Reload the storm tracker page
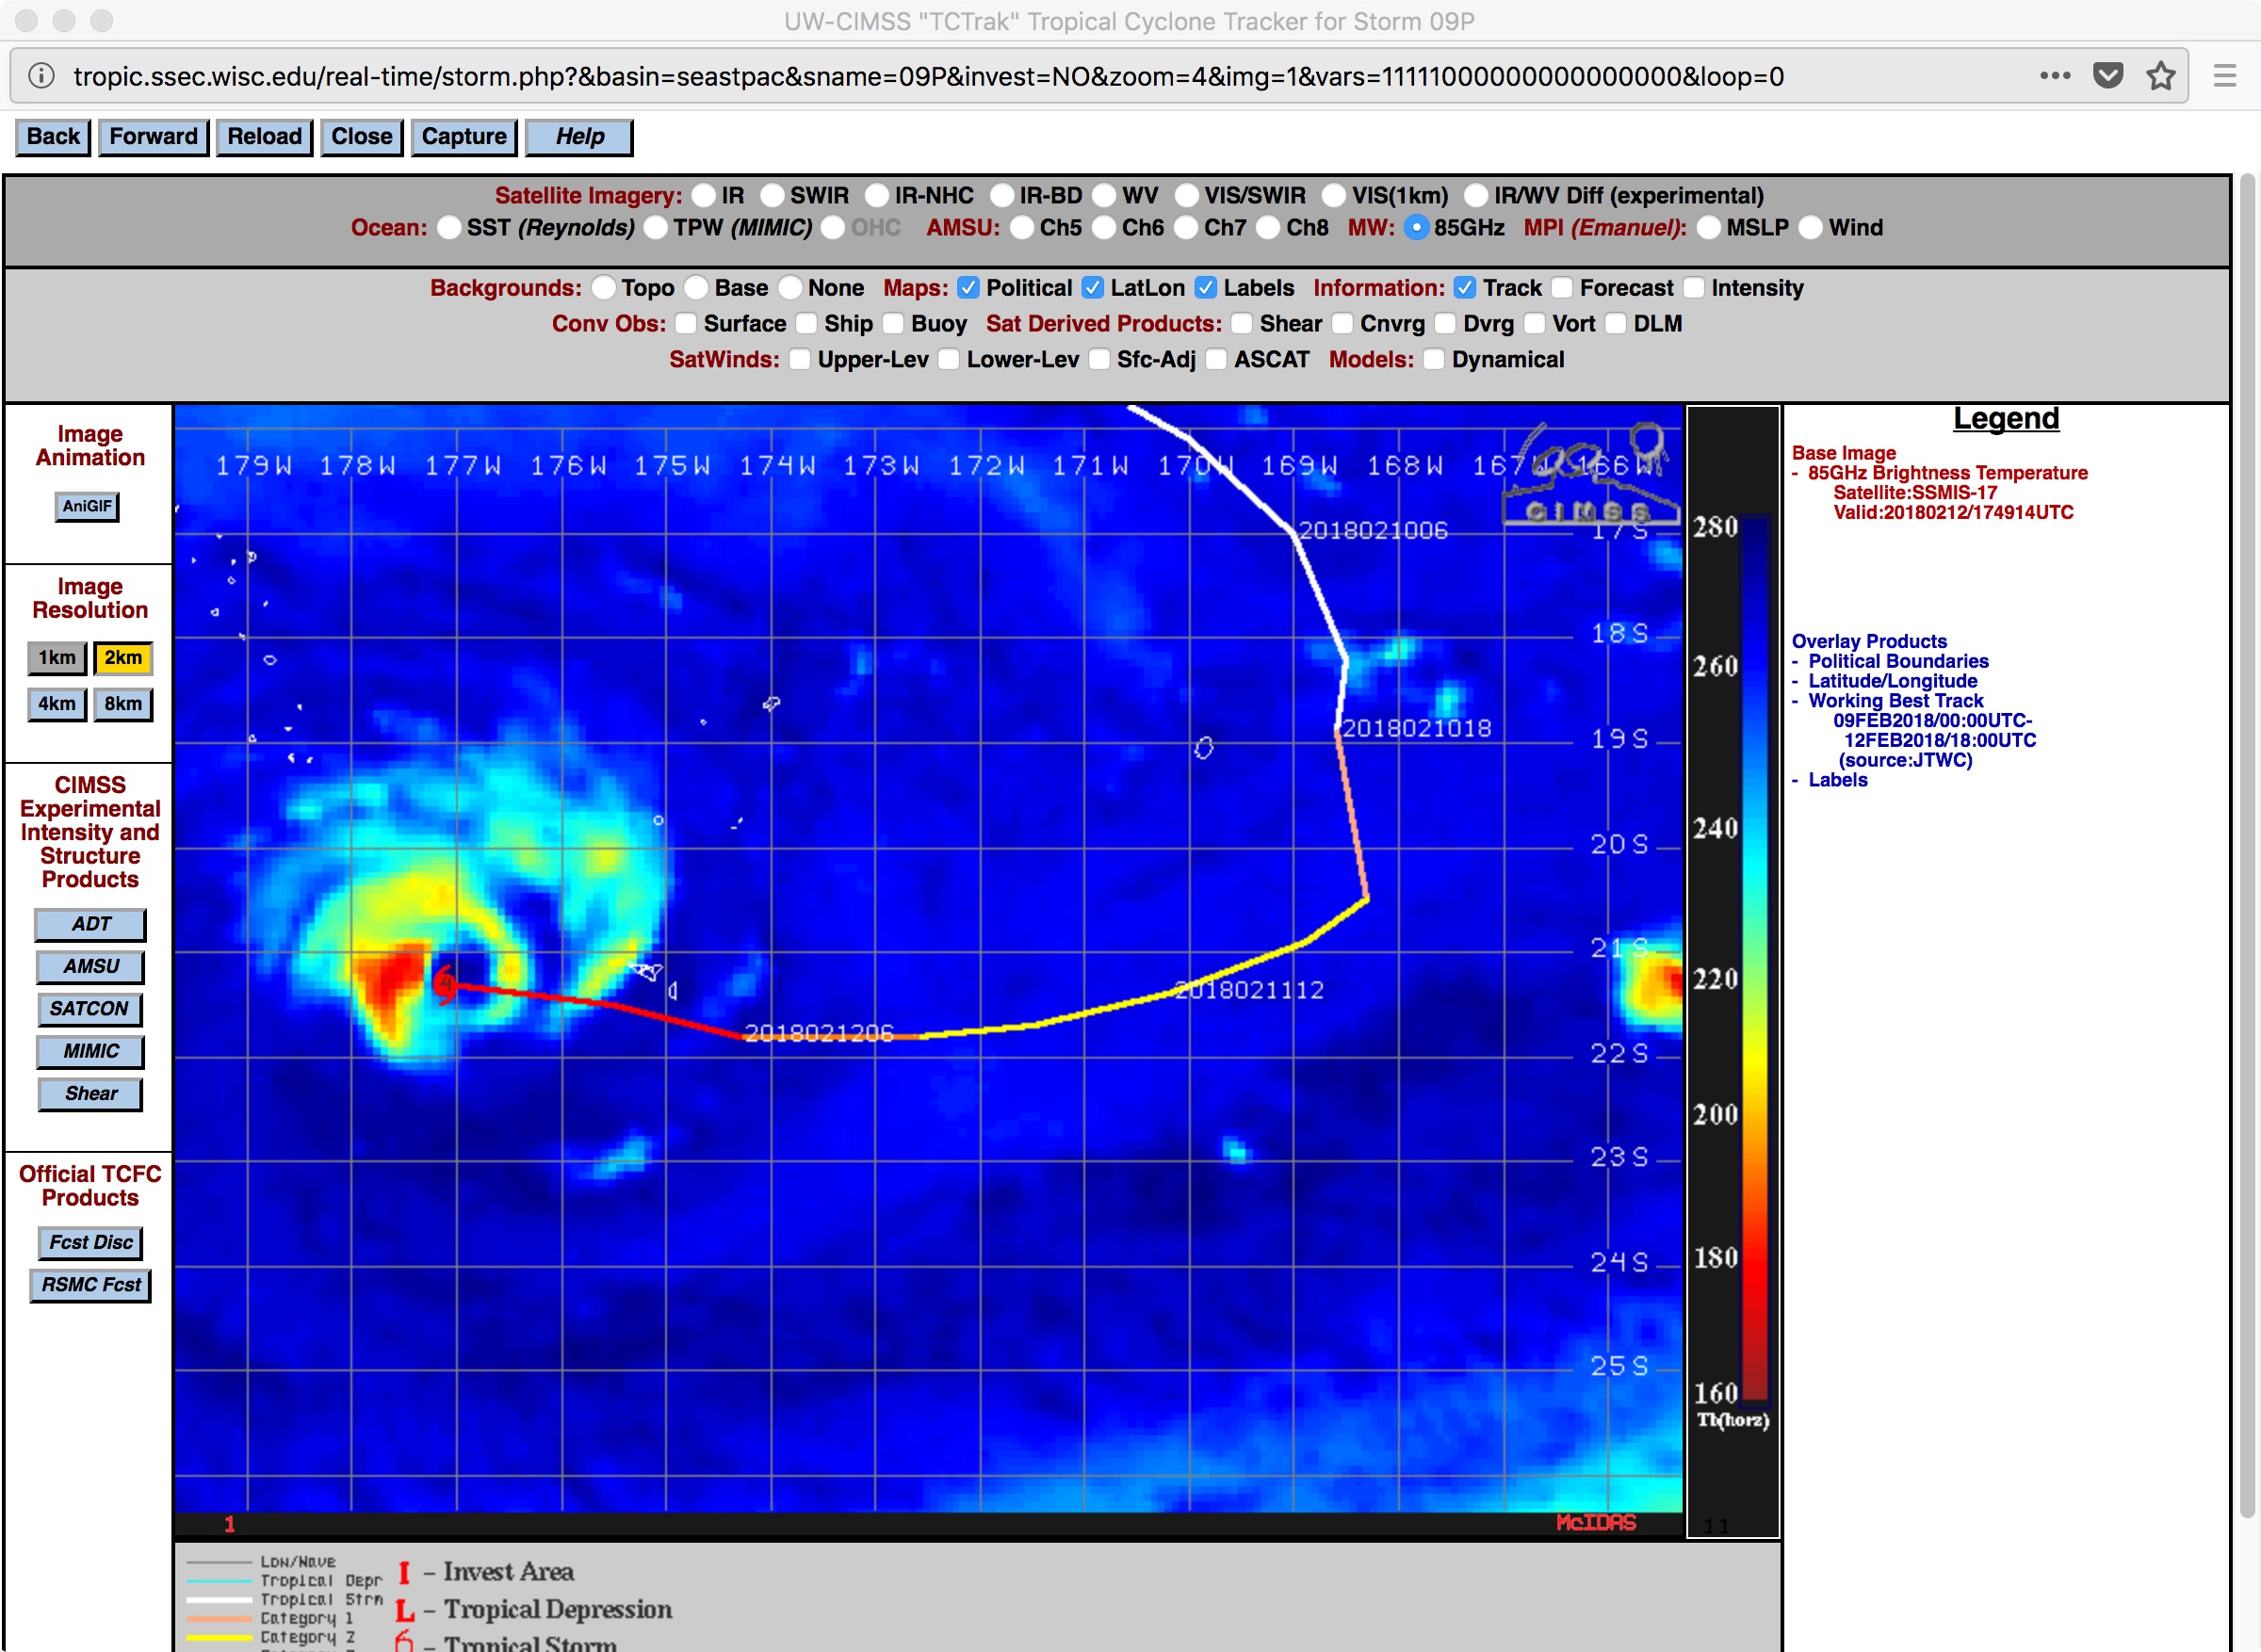The height and width of the screenshot is (1652, 2261). [264, 137]
